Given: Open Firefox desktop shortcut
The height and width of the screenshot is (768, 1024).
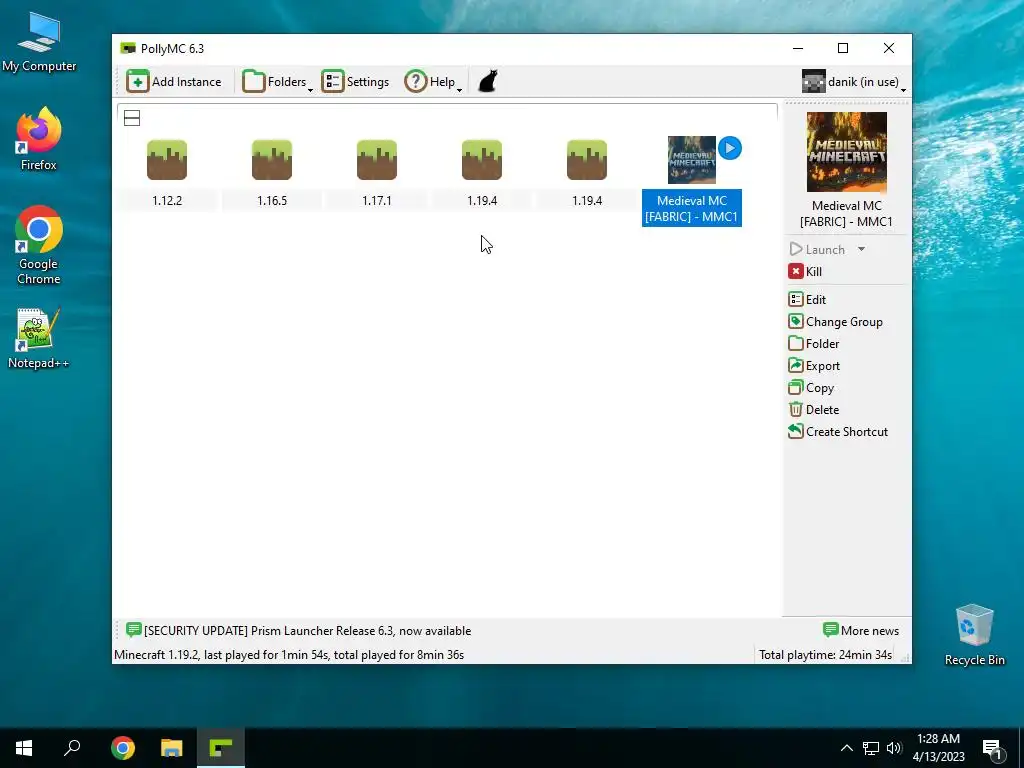Looking at the screenshot, I should click(x=39, y=138).
